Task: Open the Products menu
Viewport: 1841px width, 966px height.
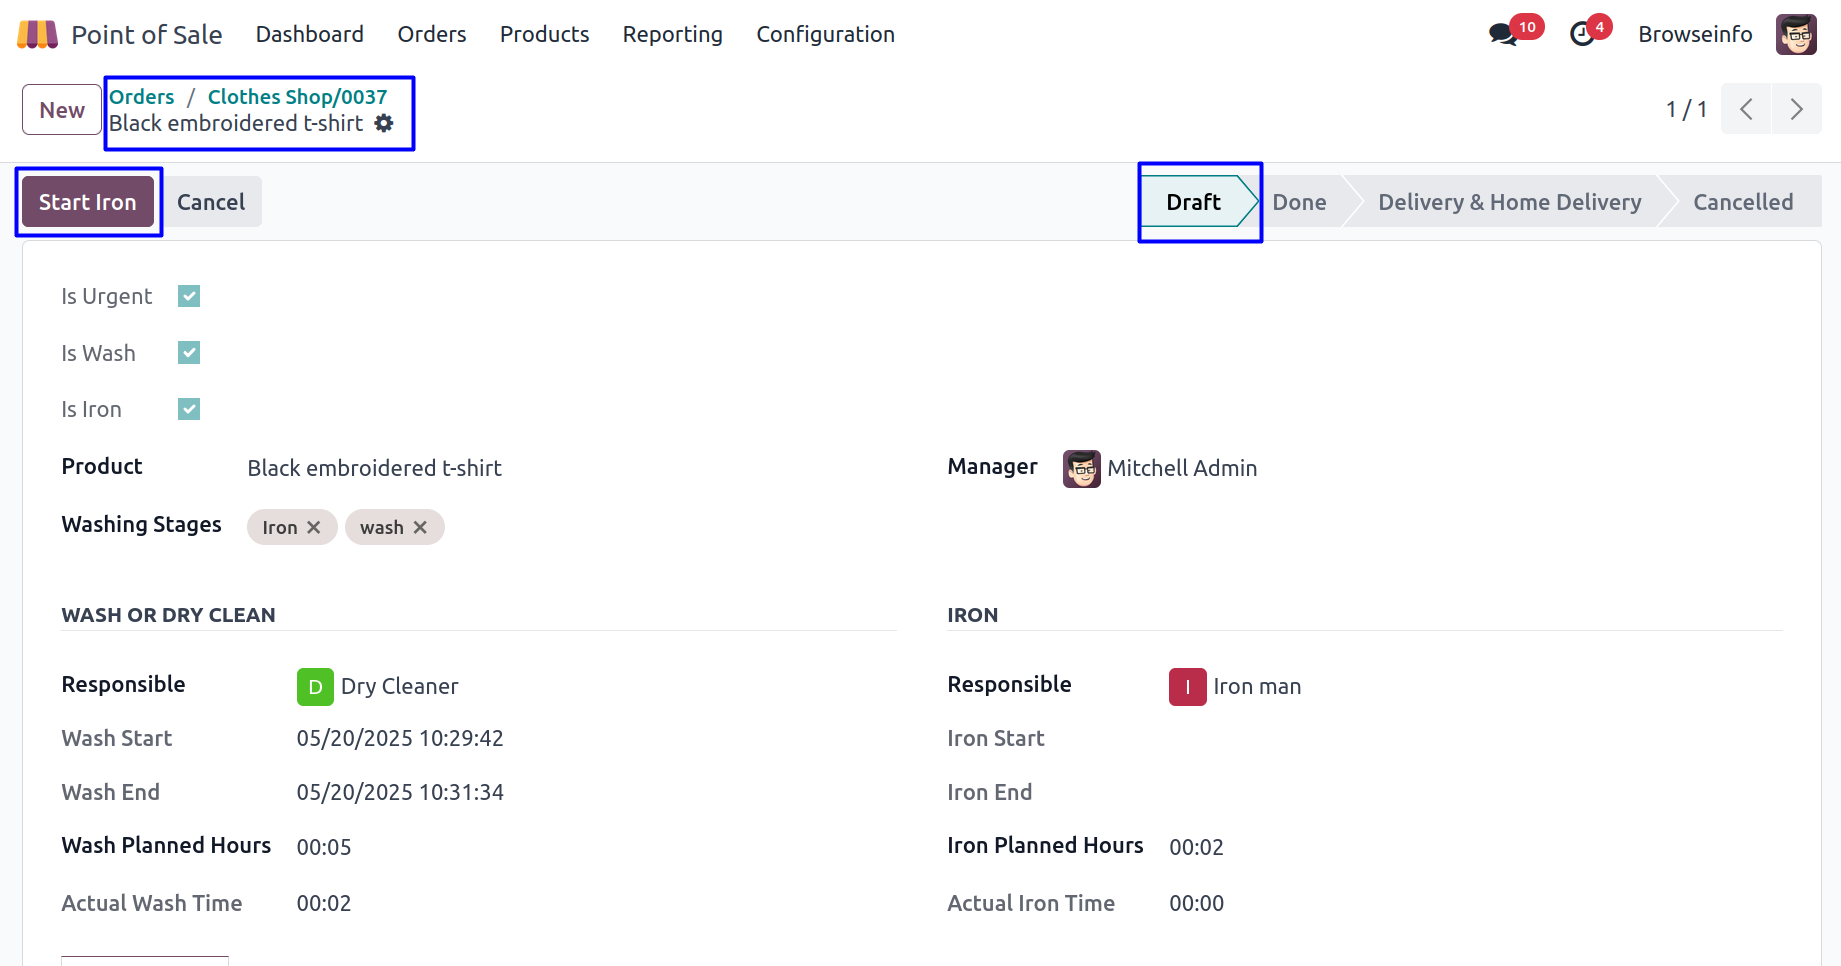Action: (544, 35)
